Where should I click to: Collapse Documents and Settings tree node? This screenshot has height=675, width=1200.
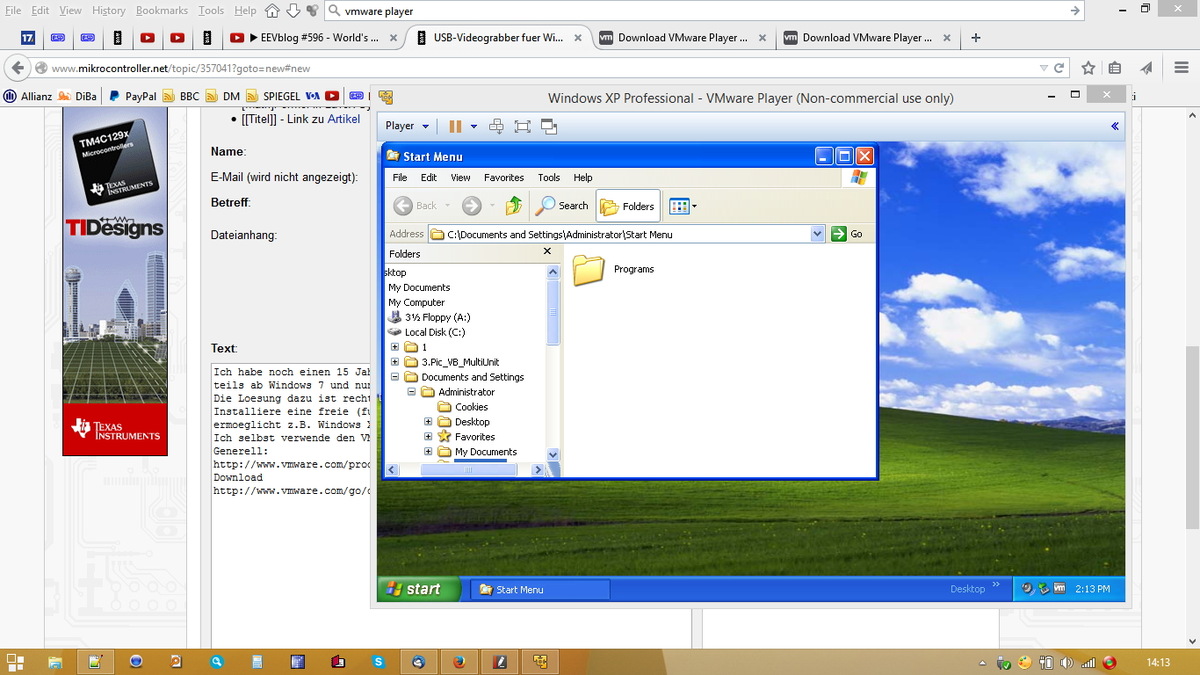click(395, 377)
